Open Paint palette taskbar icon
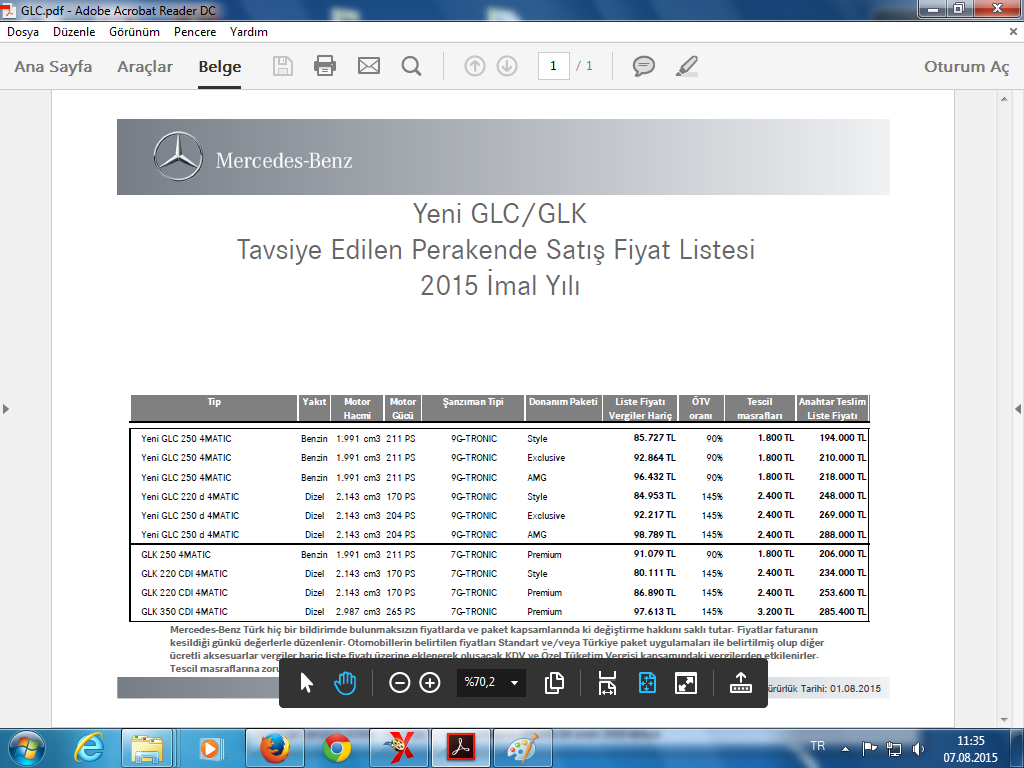The width and height of the screenshot is (1024, 768). pyautogui.click(x=522, y=748)
